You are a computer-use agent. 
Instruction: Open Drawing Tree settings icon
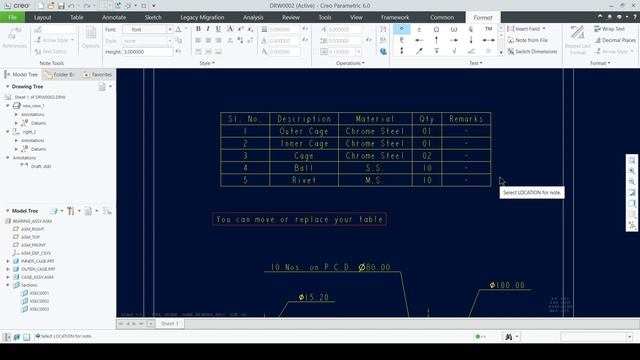(x=102, y=87)
